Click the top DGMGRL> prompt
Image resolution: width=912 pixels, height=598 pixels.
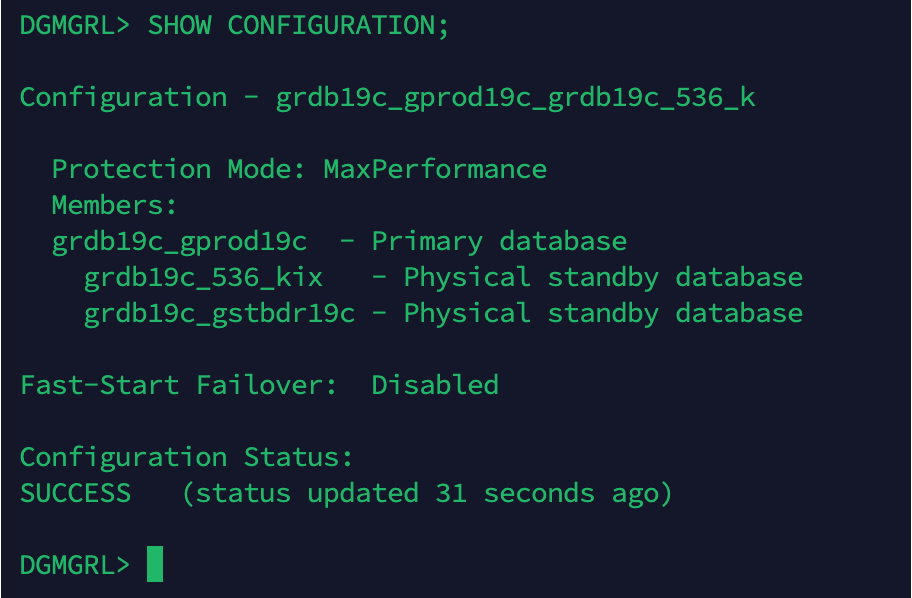75,25
